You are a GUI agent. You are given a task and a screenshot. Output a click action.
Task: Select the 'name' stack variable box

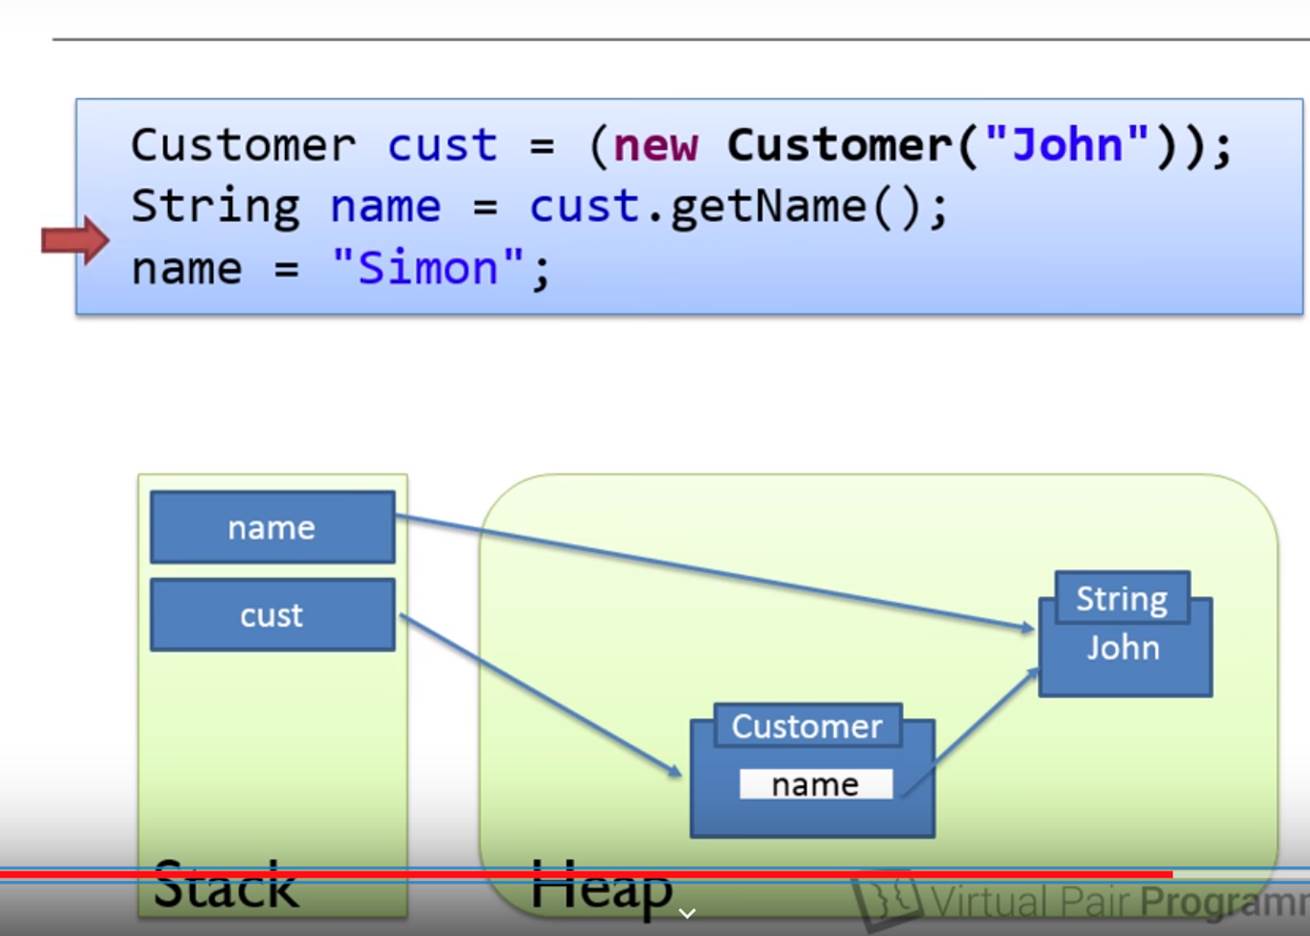272,527
